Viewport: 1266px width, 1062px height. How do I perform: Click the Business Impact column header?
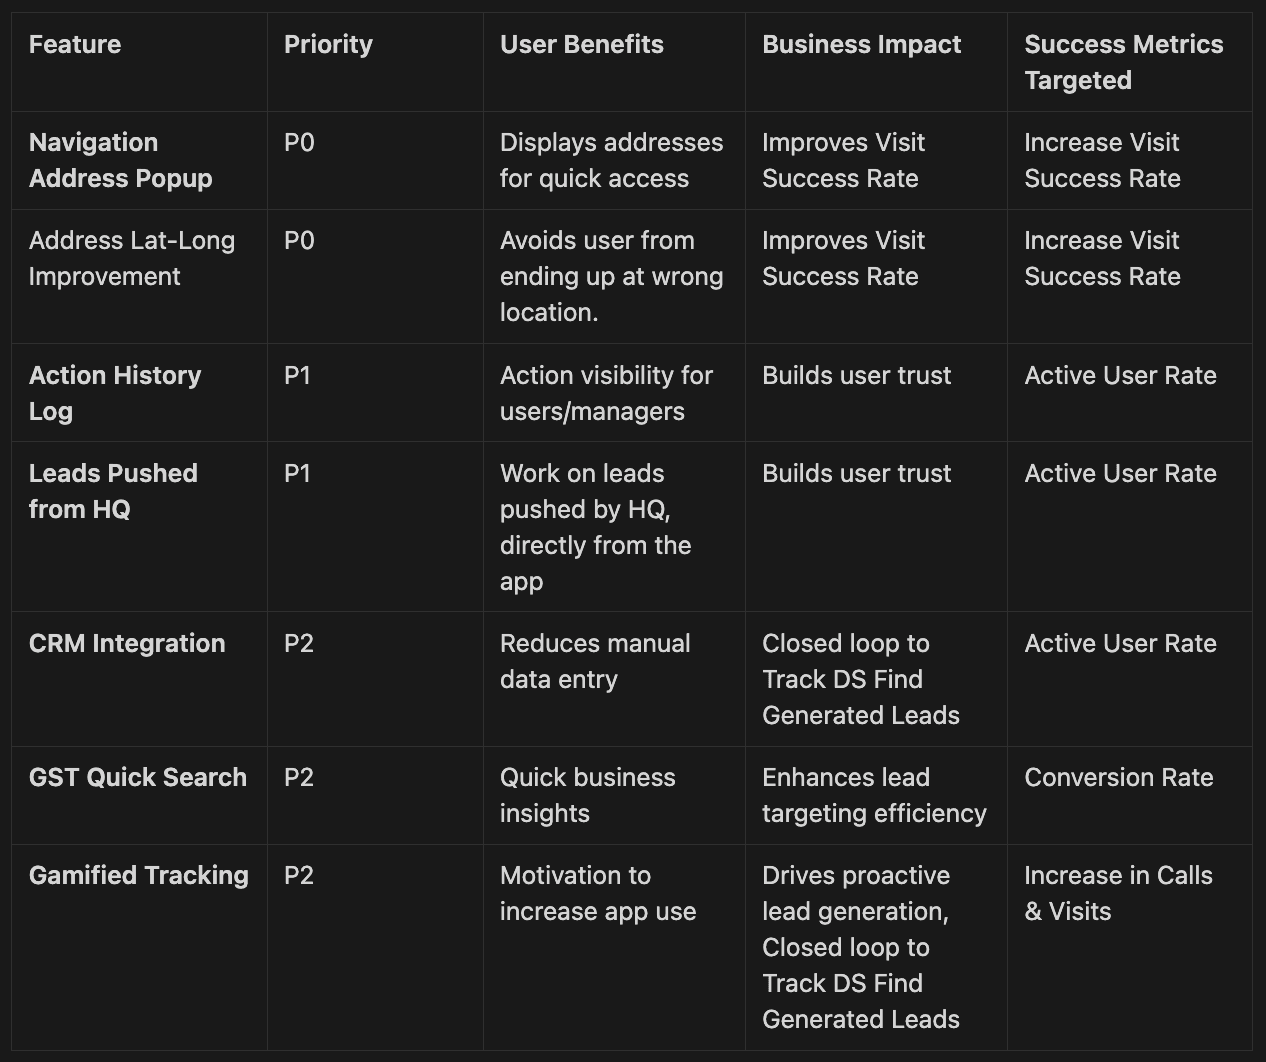[861, 44]
